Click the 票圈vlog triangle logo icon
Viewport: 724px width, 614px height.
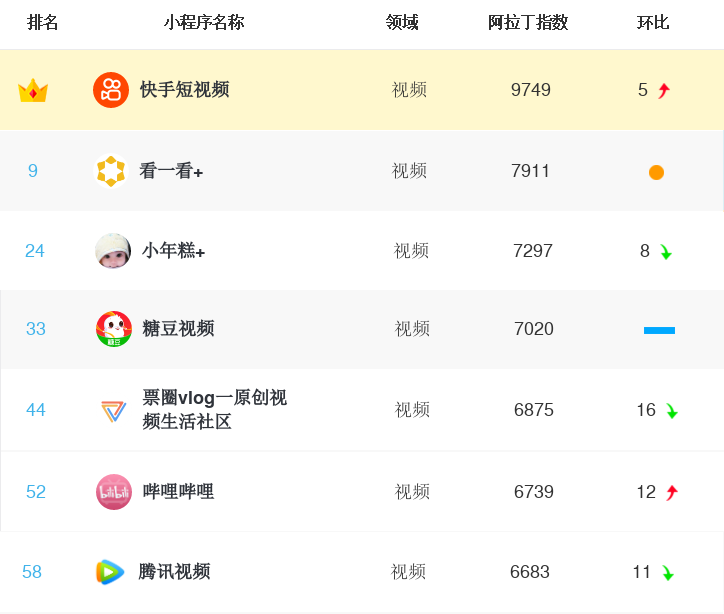(114, 411)
